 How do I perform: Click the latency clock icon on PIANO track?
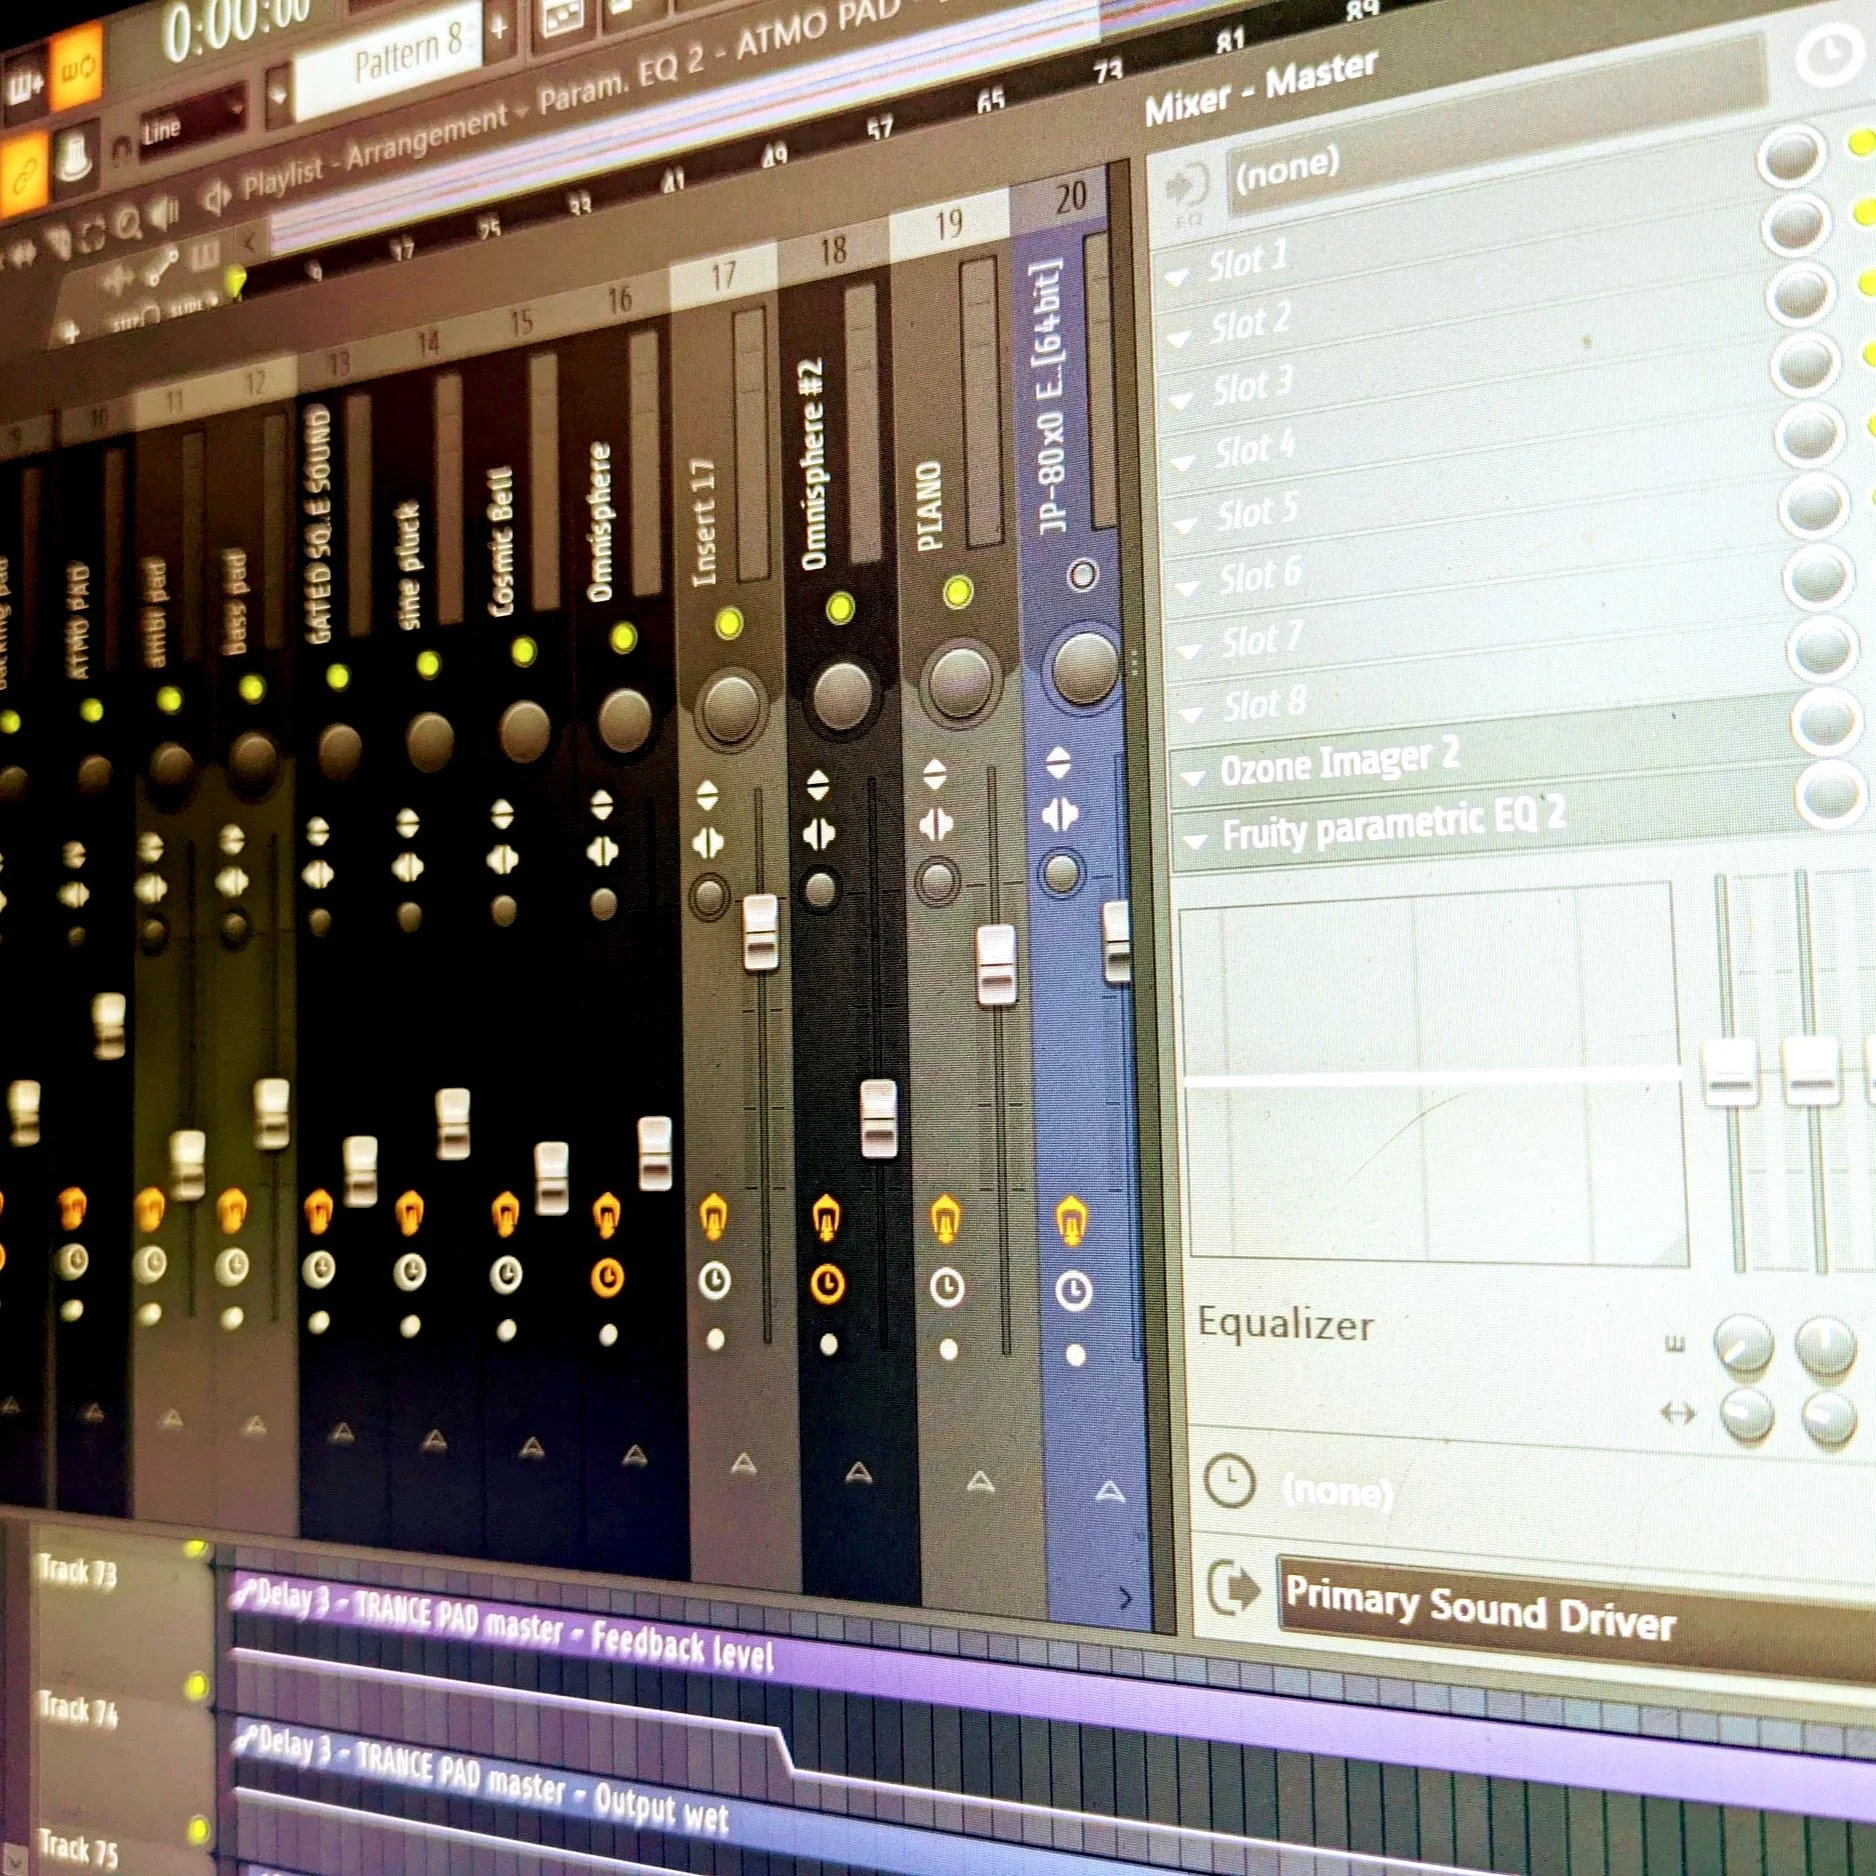click(x=947, y=1287)
